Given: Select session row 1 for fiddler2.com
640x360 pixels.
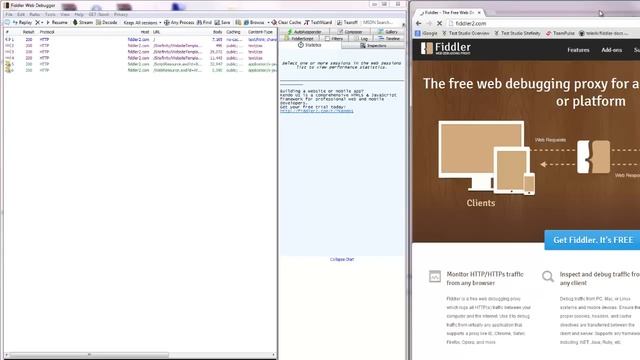Looking at the screenshot, I should pos(141,40).
